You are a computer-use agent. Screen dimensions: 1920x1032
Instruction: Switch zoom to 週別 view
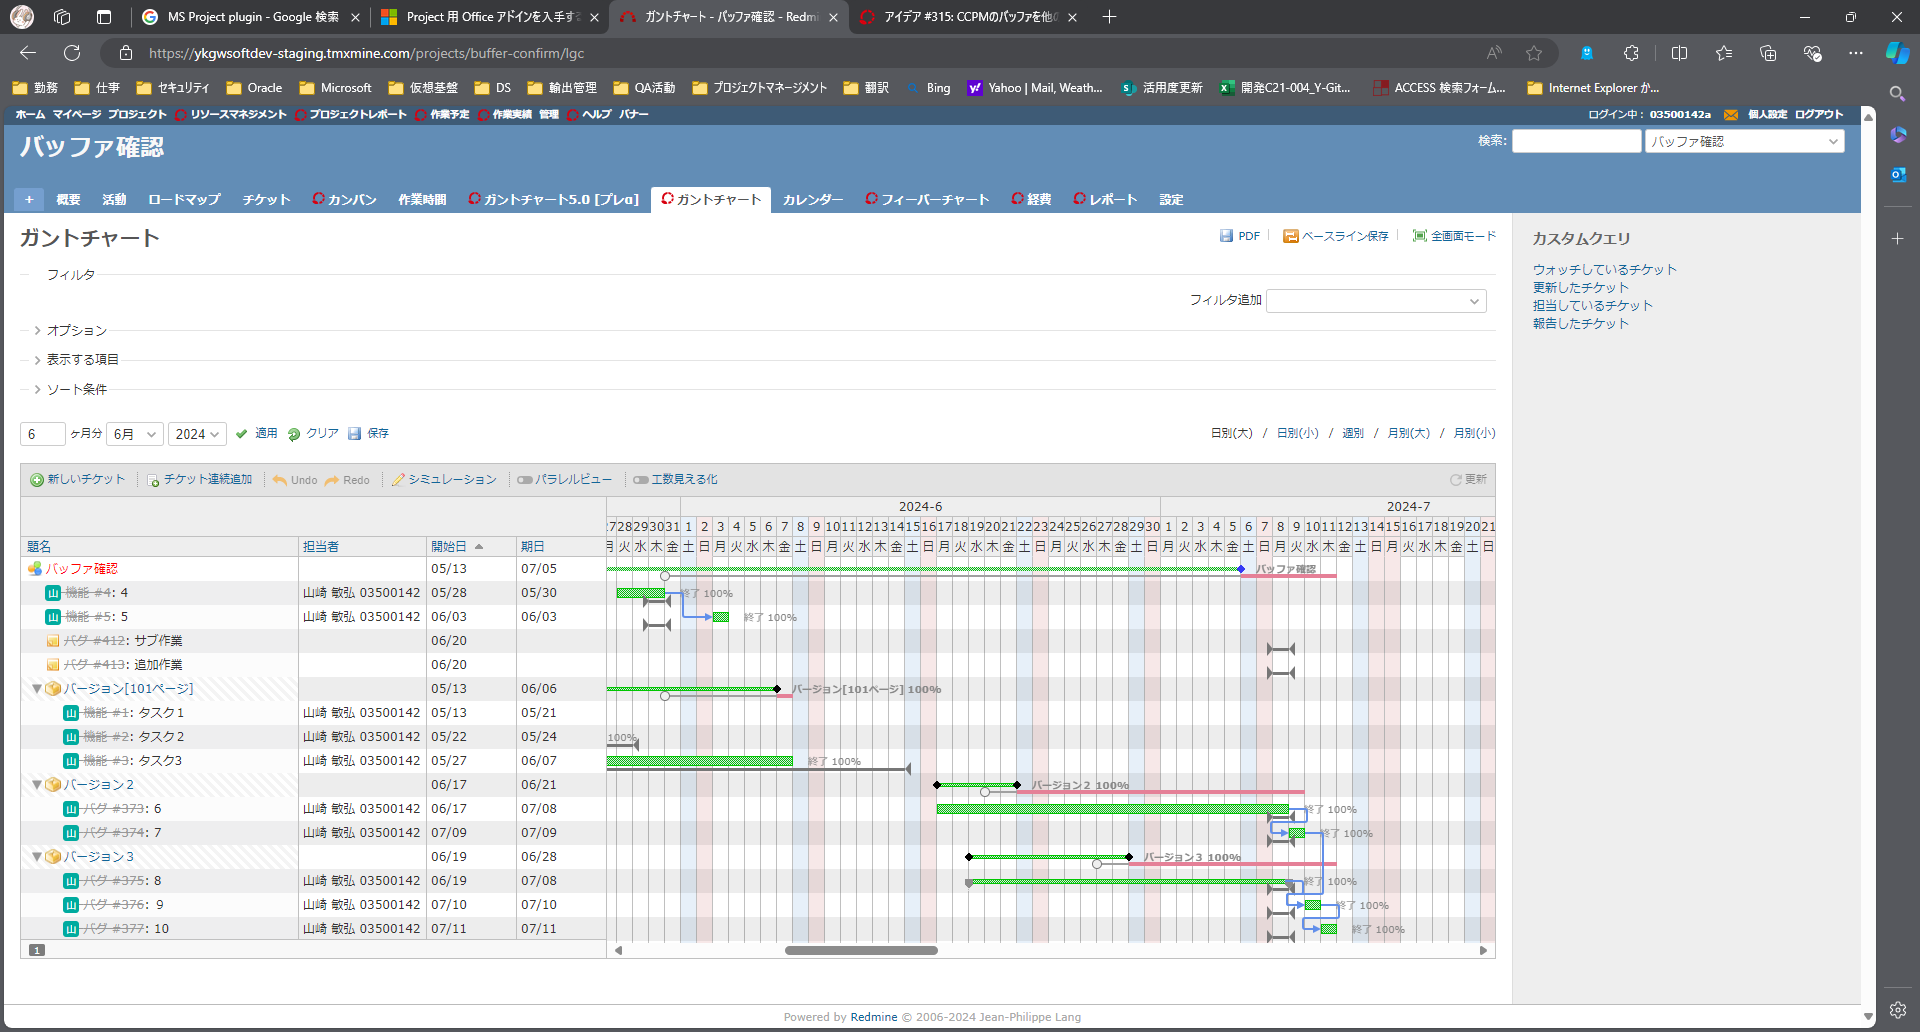pyautogui.click(x=1352, y=433)
